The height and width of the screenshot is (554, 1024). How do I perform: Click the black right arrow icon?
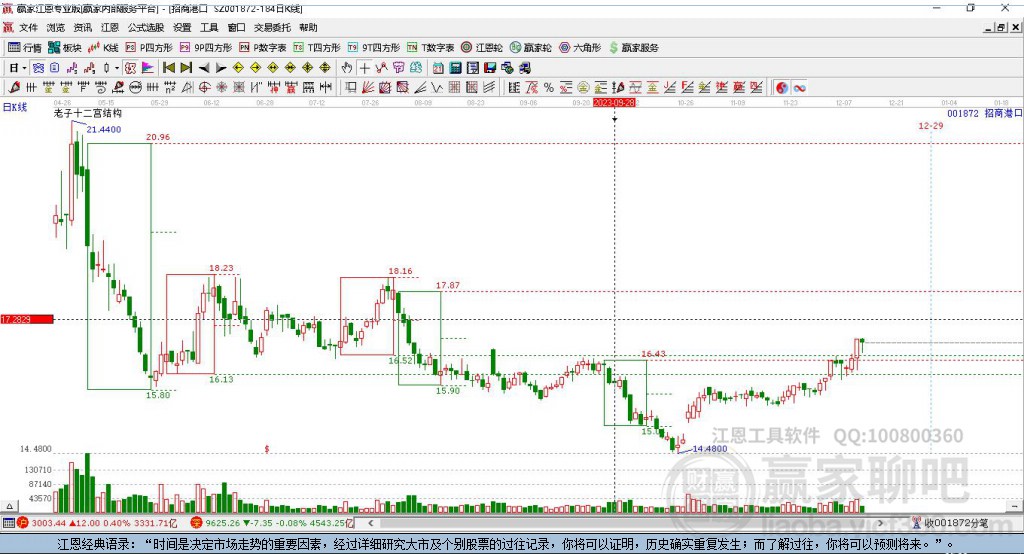point(221,68)
